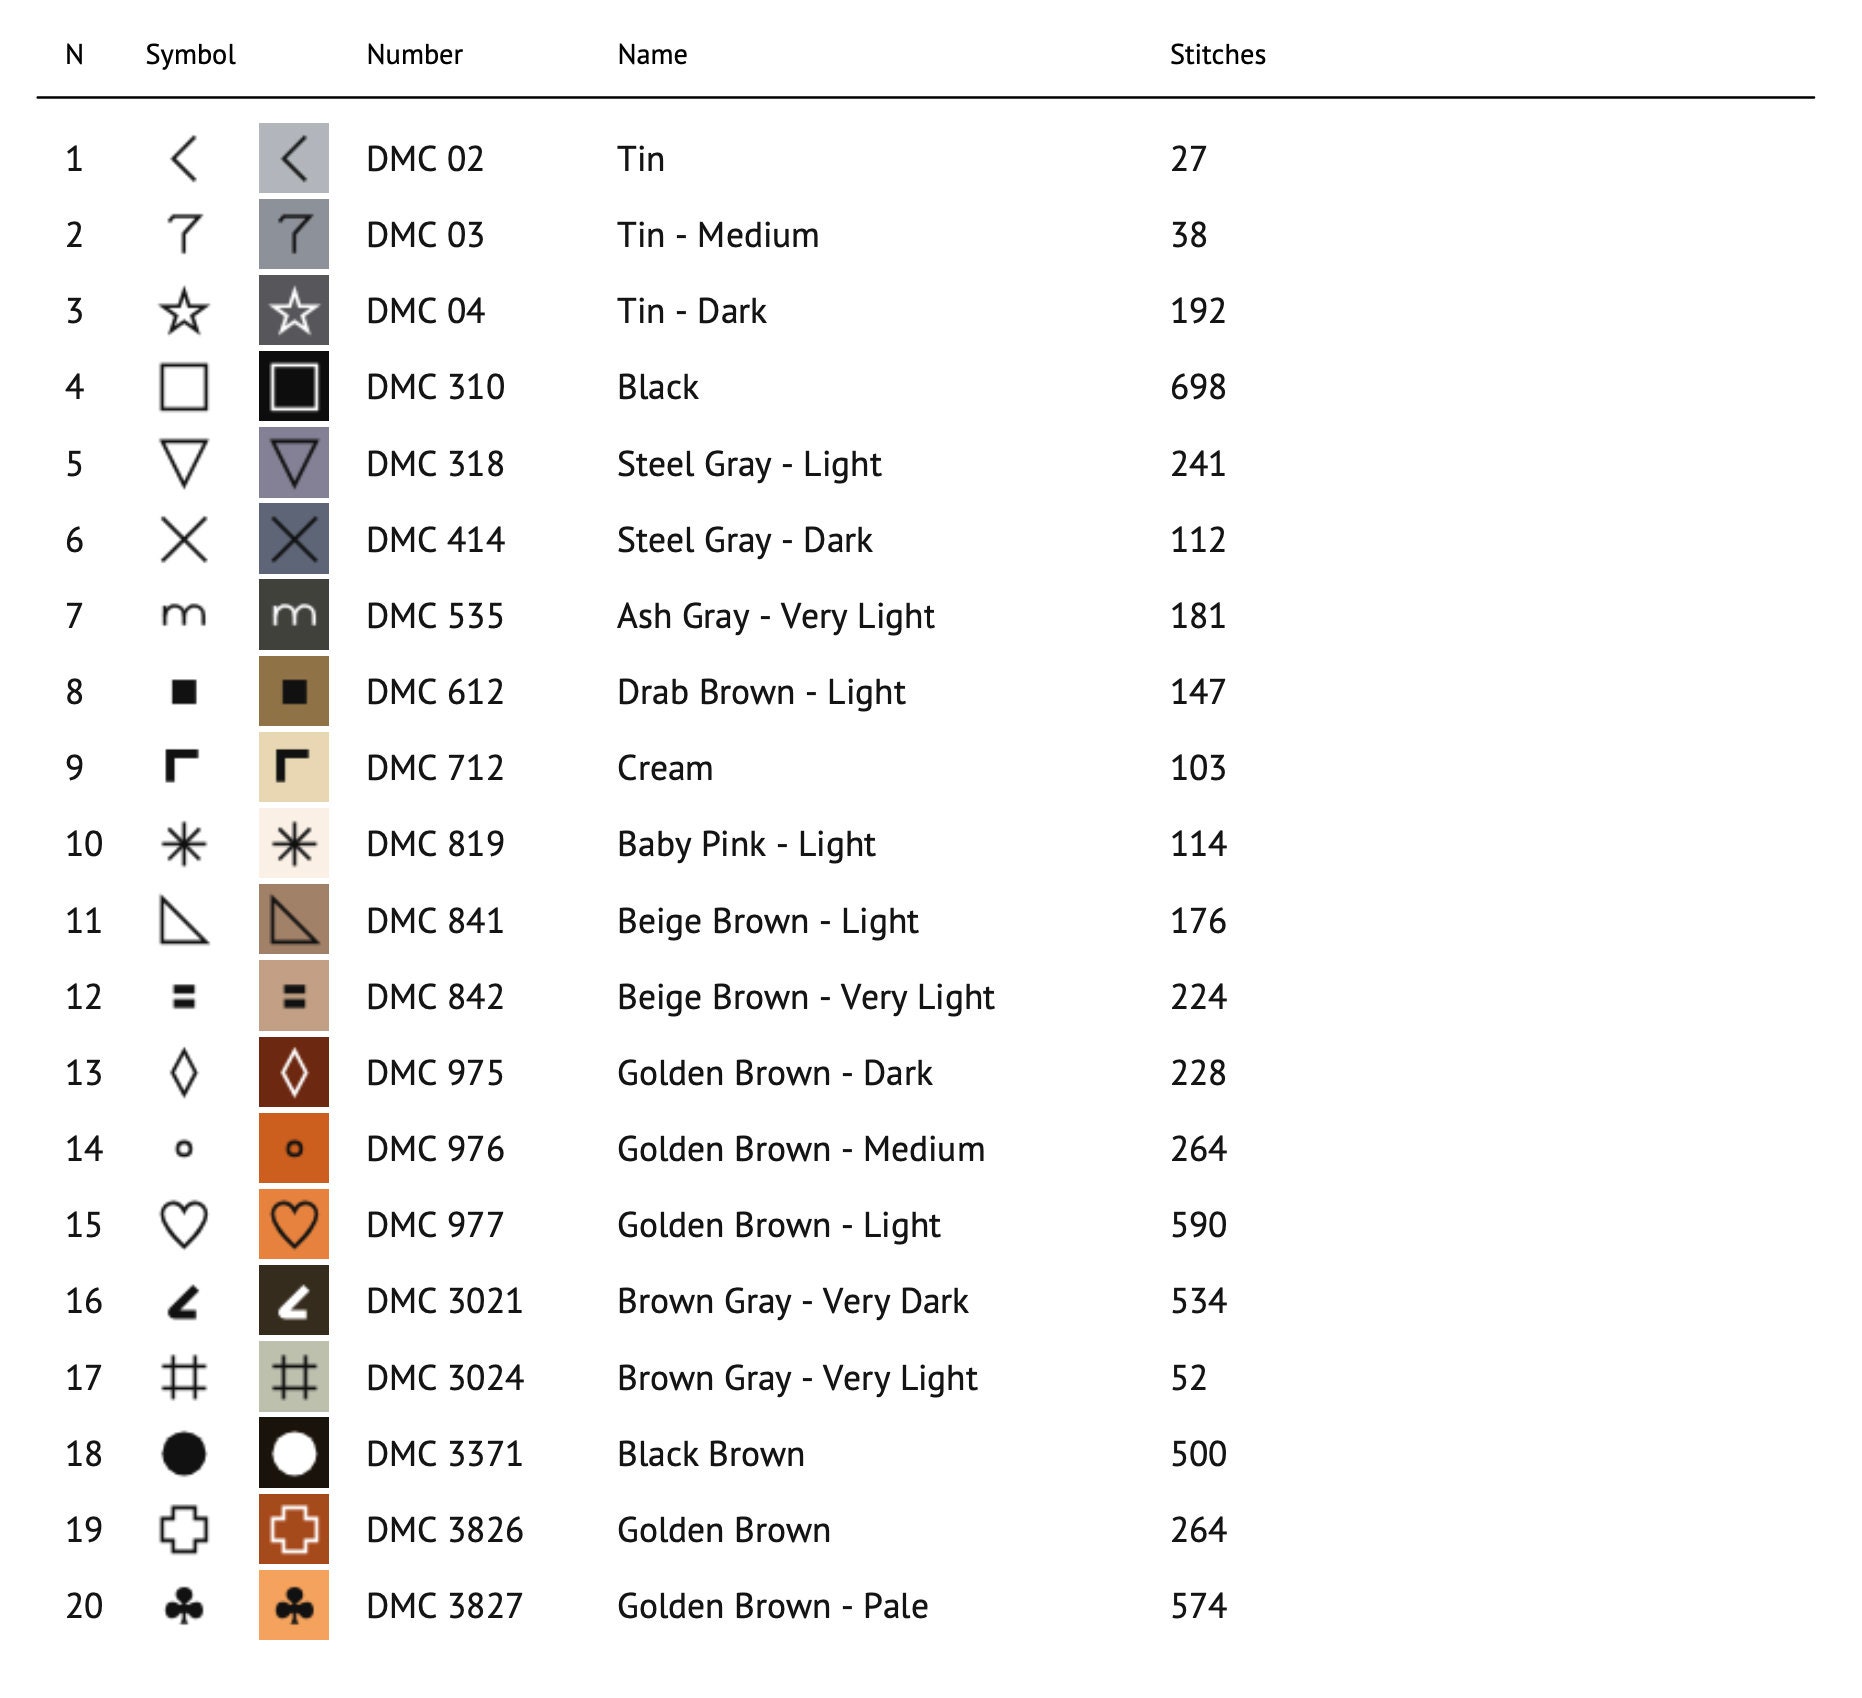Click the Tin light gray color swatch
Image resolution: width=1862 pixels, height=1698 pixels.
[x=294, y=158]
